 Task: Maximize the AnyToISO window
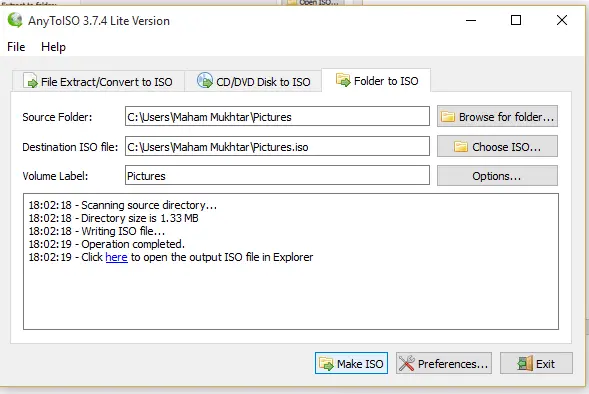(x=516, y=20)
